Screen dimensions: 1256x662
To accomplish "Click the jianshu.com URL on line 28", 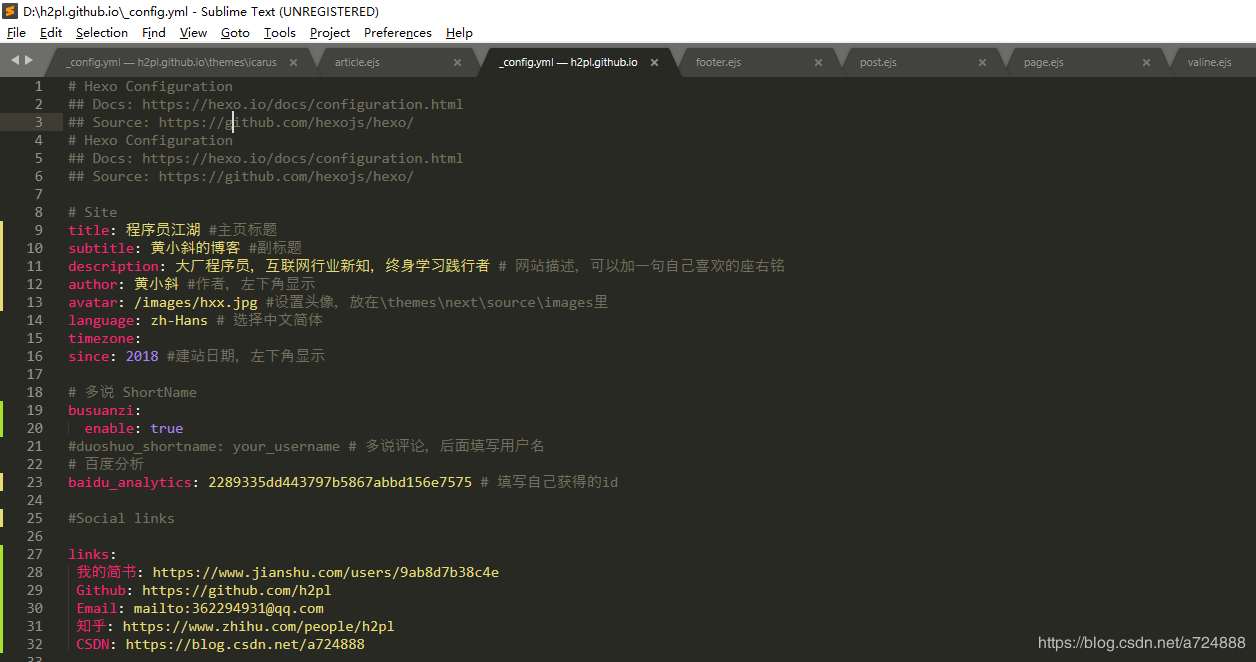I will [326, 572].
